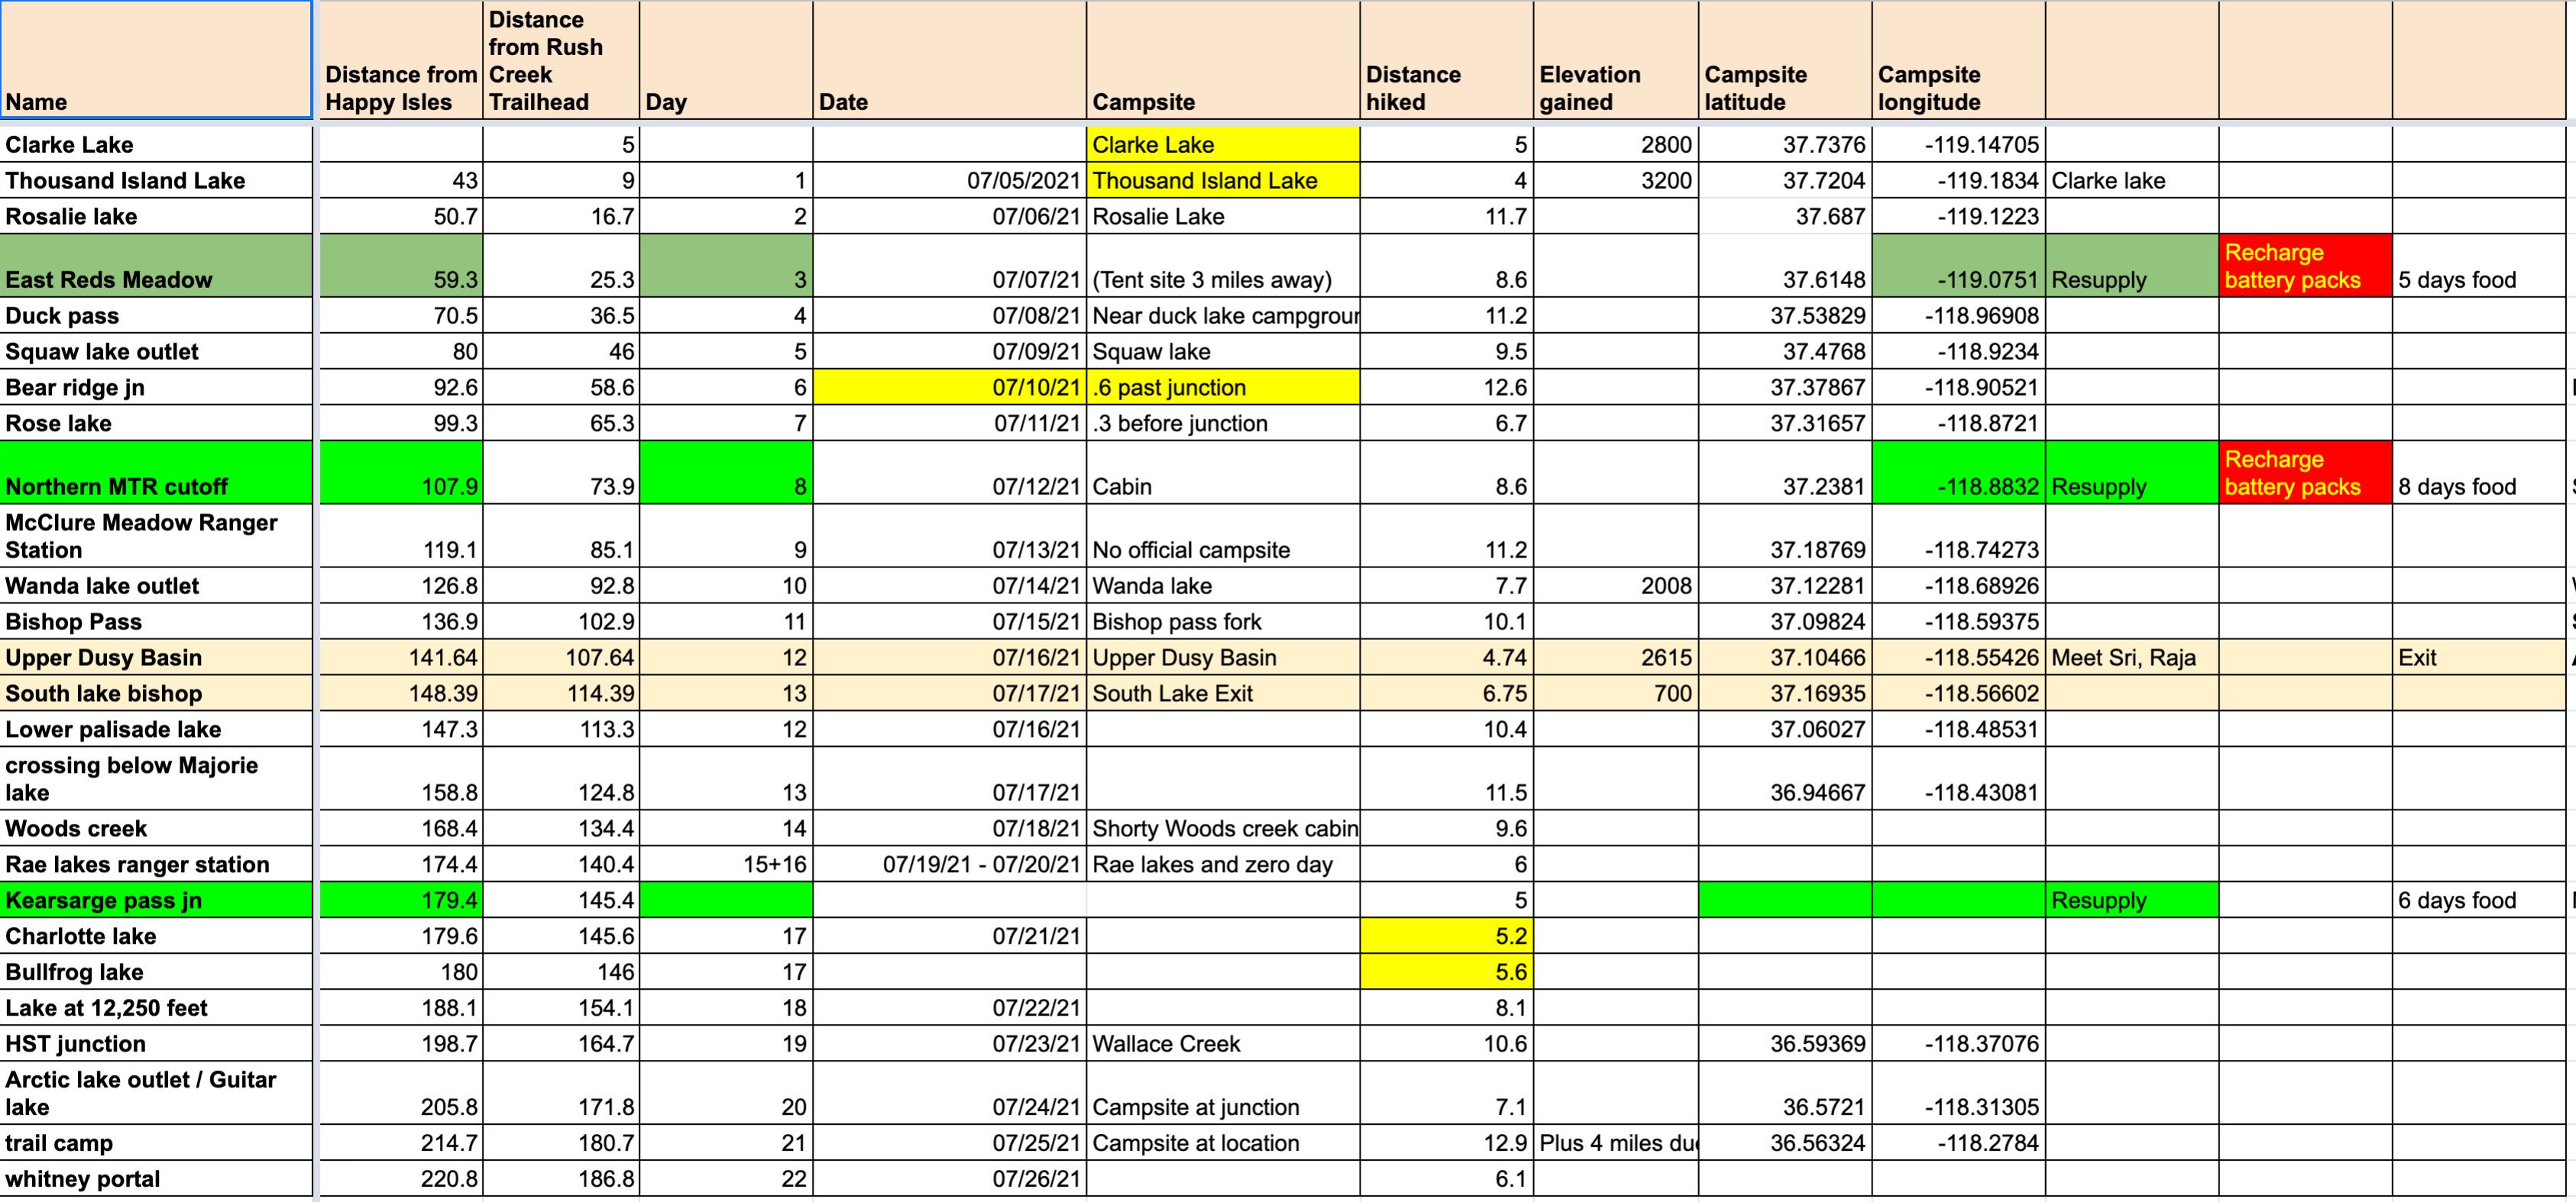The image size is (2576, 1202).
Task: Select the 'Day' column header cell
Action: tap(726, 60)
